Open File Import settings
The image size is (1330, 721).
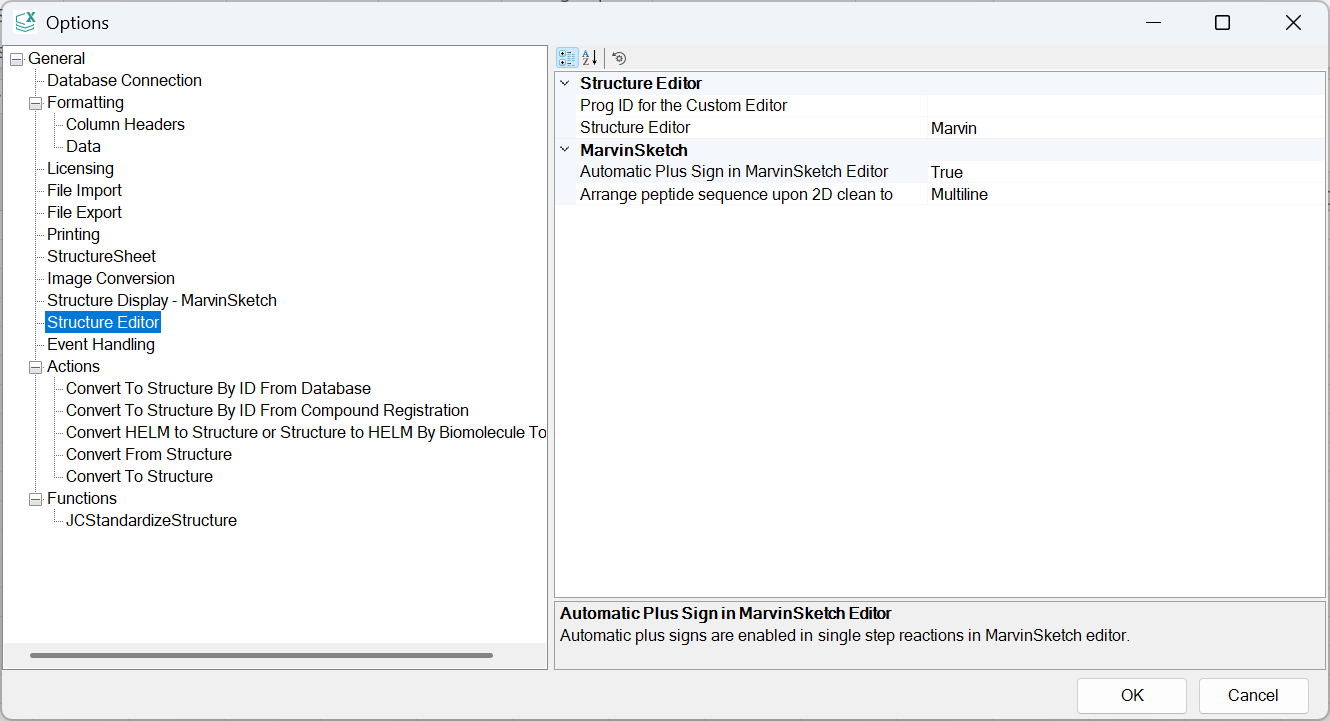[x=84, y=191]
